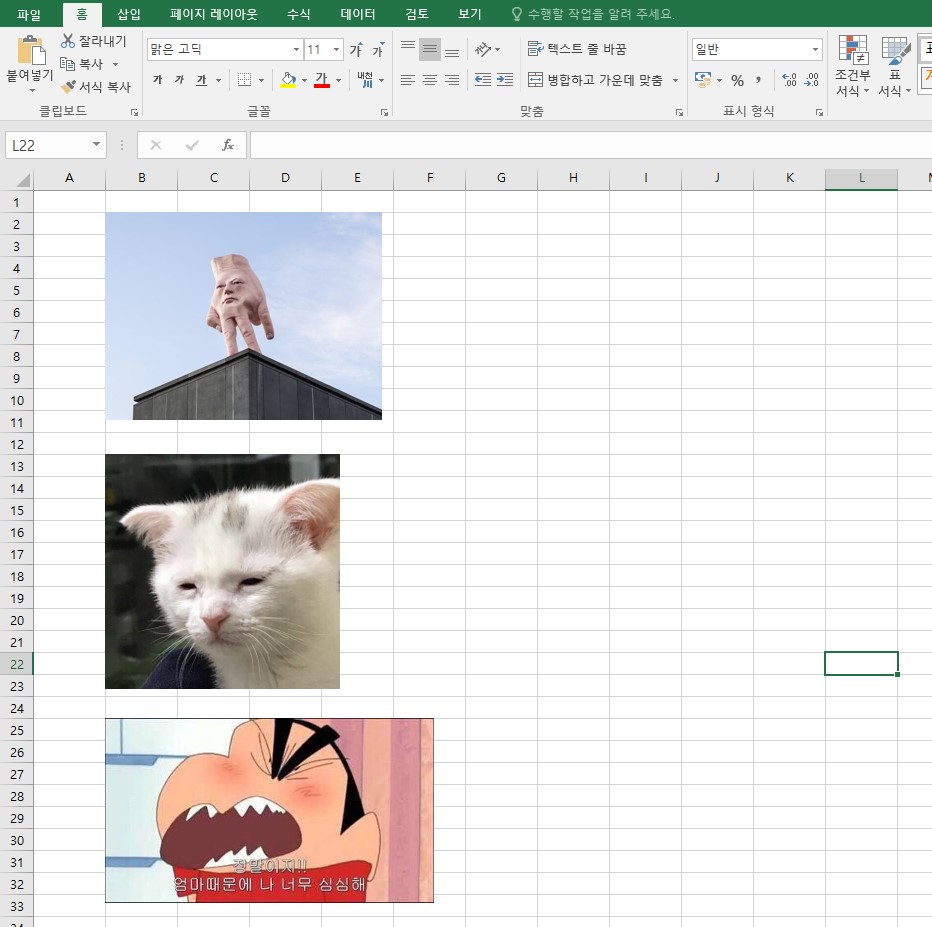Toggle center text horizontally
The width and height of the screenshot is (932, 927).
(x=430, y=80)
